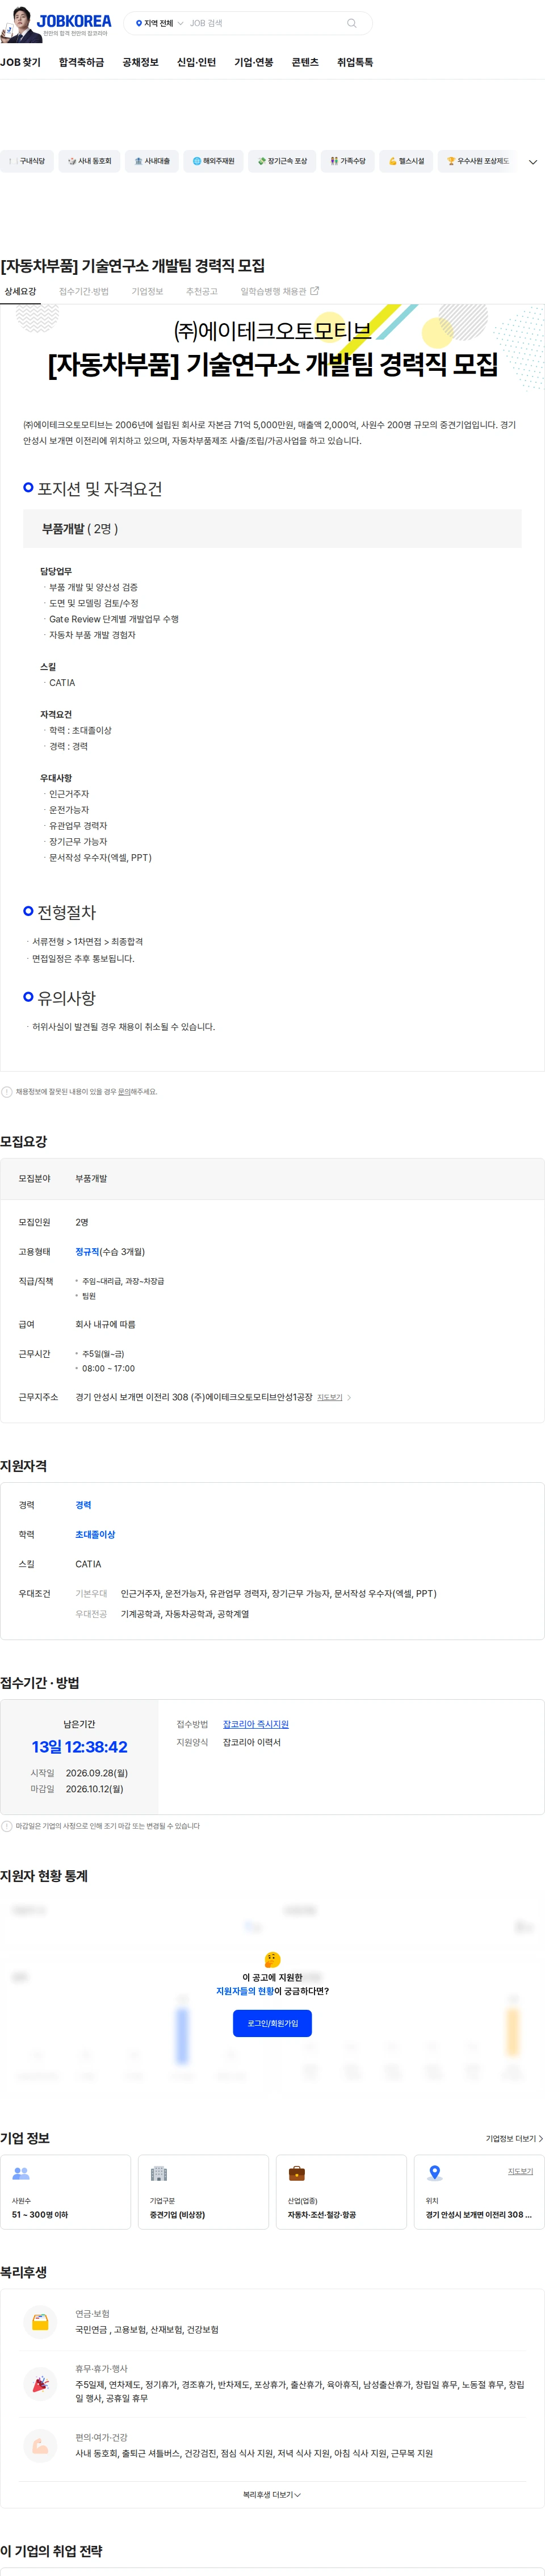
Task: Click the thinking emoji above applicant stats
Action: tap(272, 1960)
